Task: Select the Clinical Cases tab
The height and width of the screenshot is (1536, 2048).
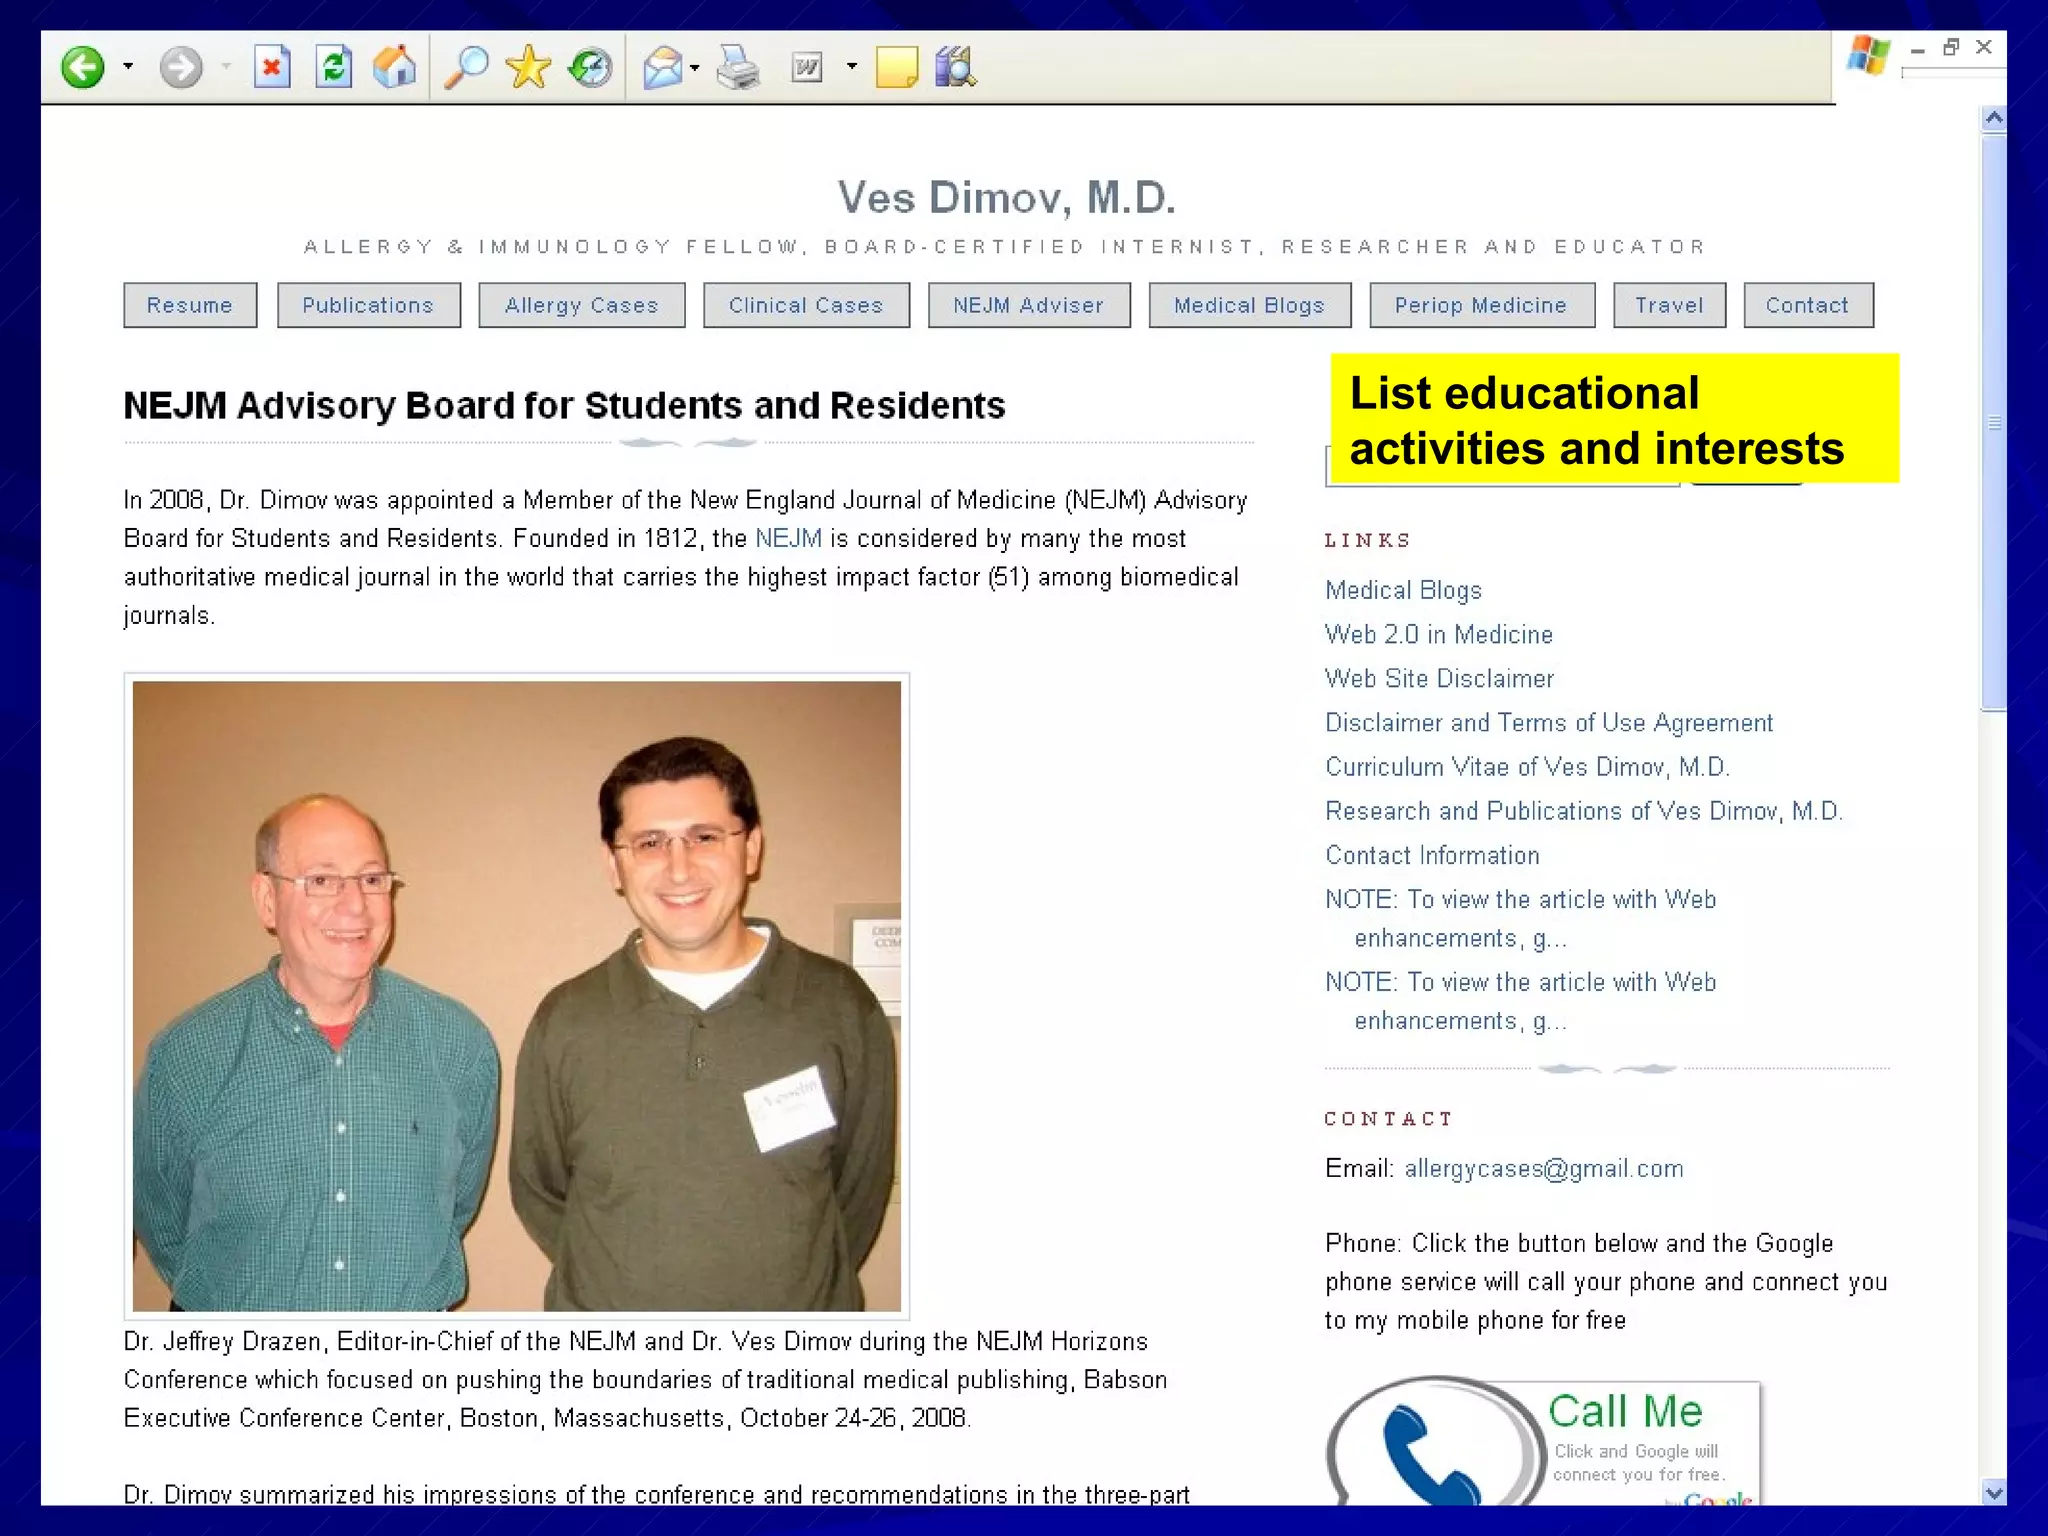Action: point(806,305)
